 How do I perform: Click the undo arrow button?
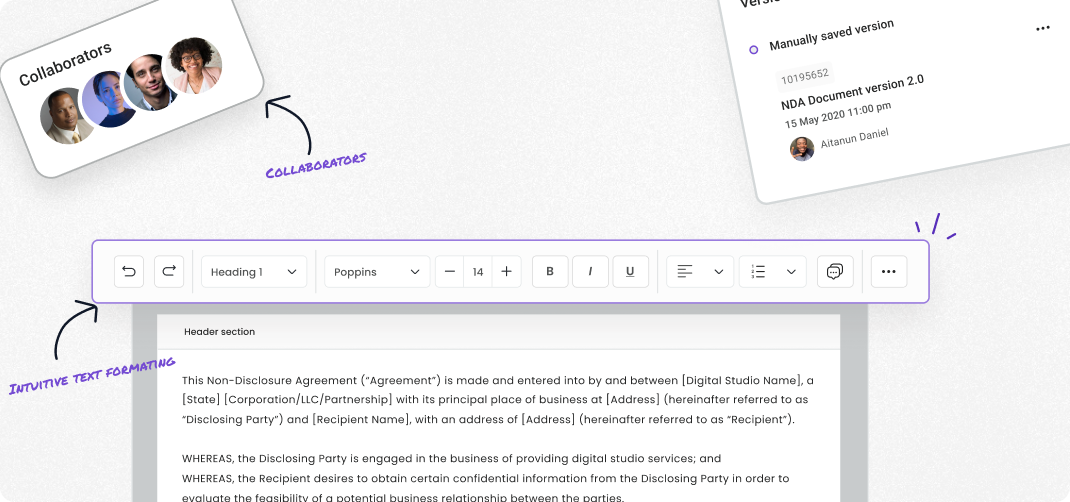point(129,271)
